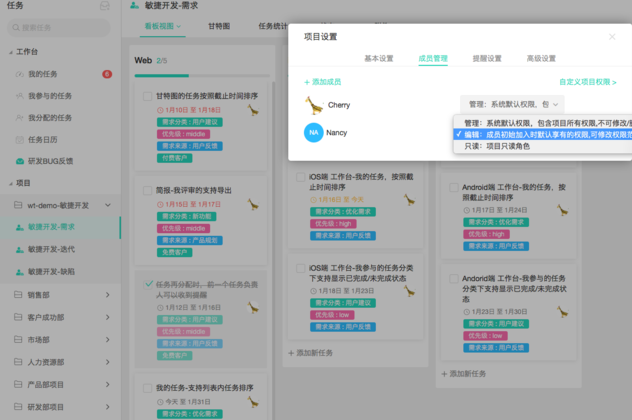This screenshot has height=420, width=632.
Task: Expand the 客户成功部 chevron
Action: point(108,317)
